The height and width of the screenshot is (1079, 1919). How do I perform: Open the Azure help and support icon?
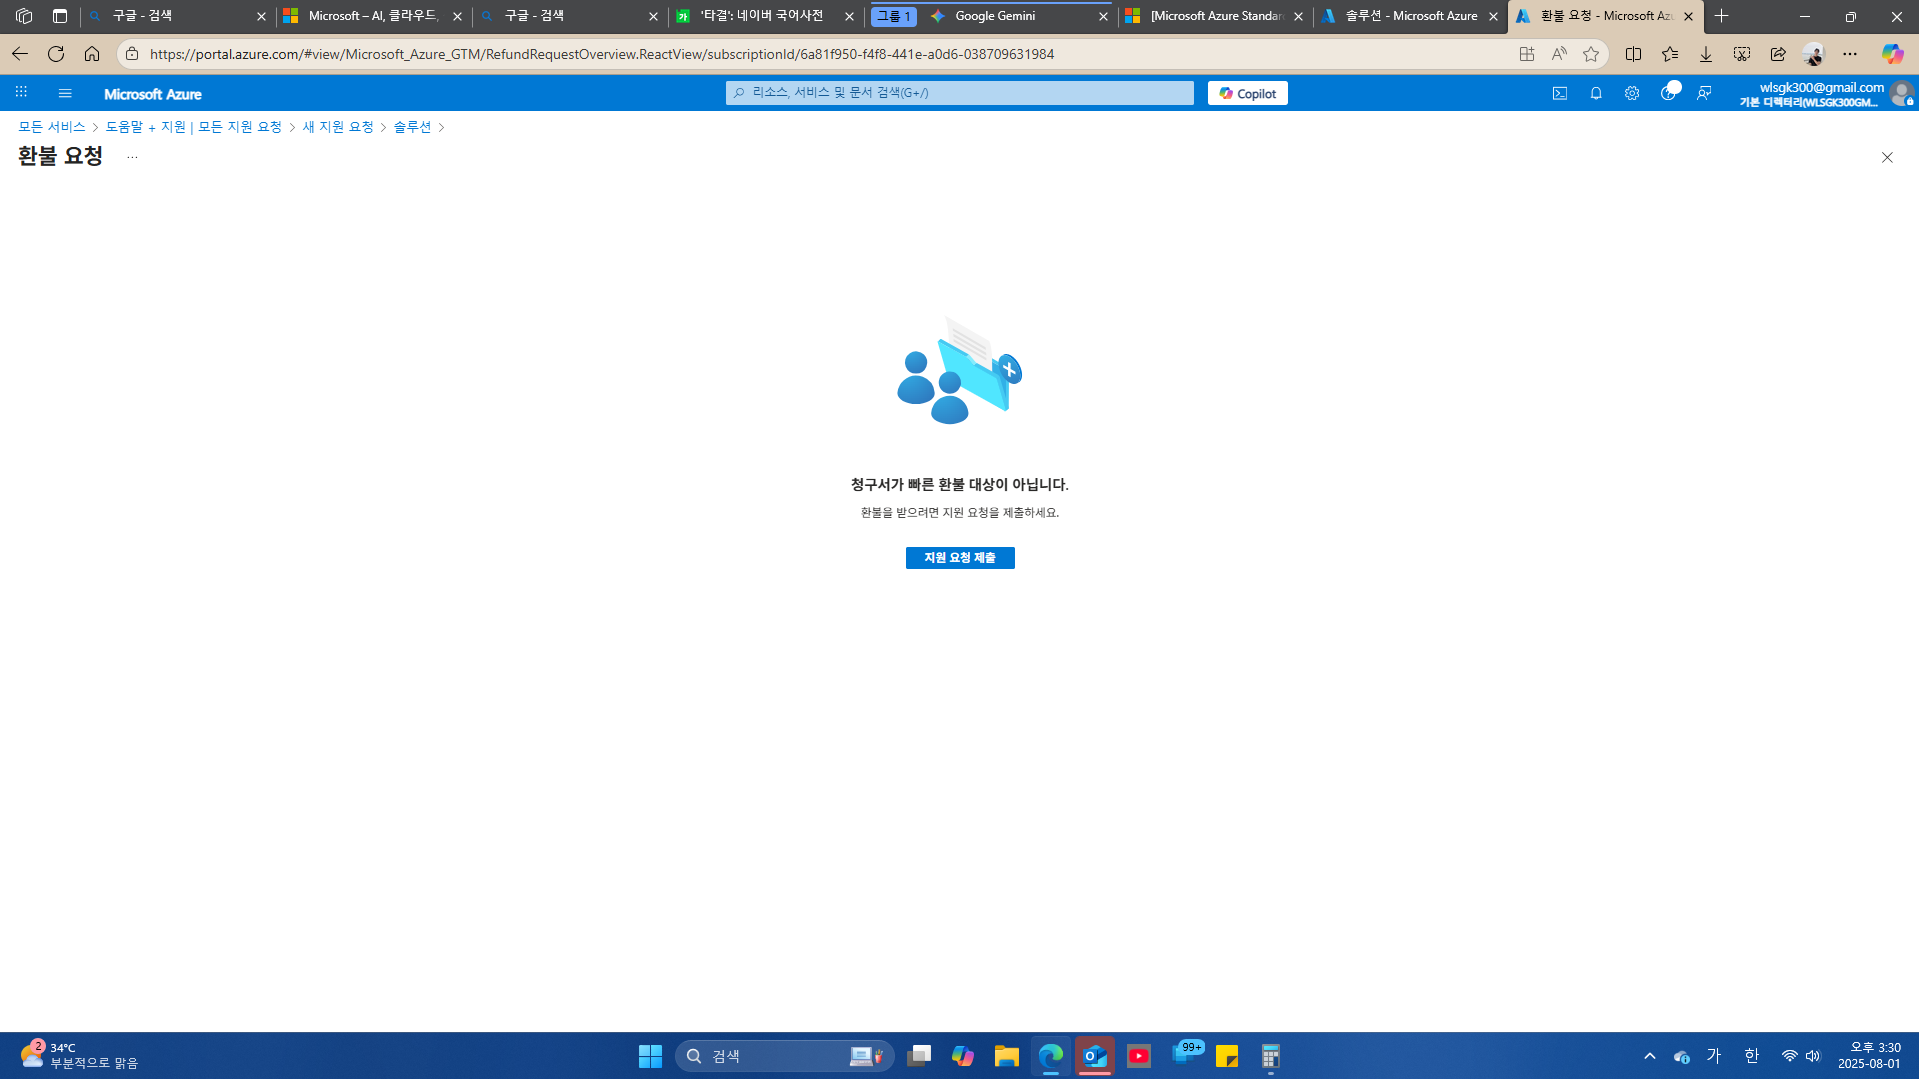[x=1668, y=93]
